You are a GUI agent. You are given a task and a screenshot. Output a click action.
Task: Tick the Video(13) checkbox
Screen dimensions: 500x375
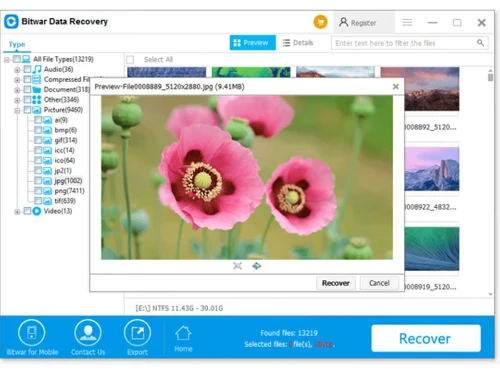tap(27, 211)
